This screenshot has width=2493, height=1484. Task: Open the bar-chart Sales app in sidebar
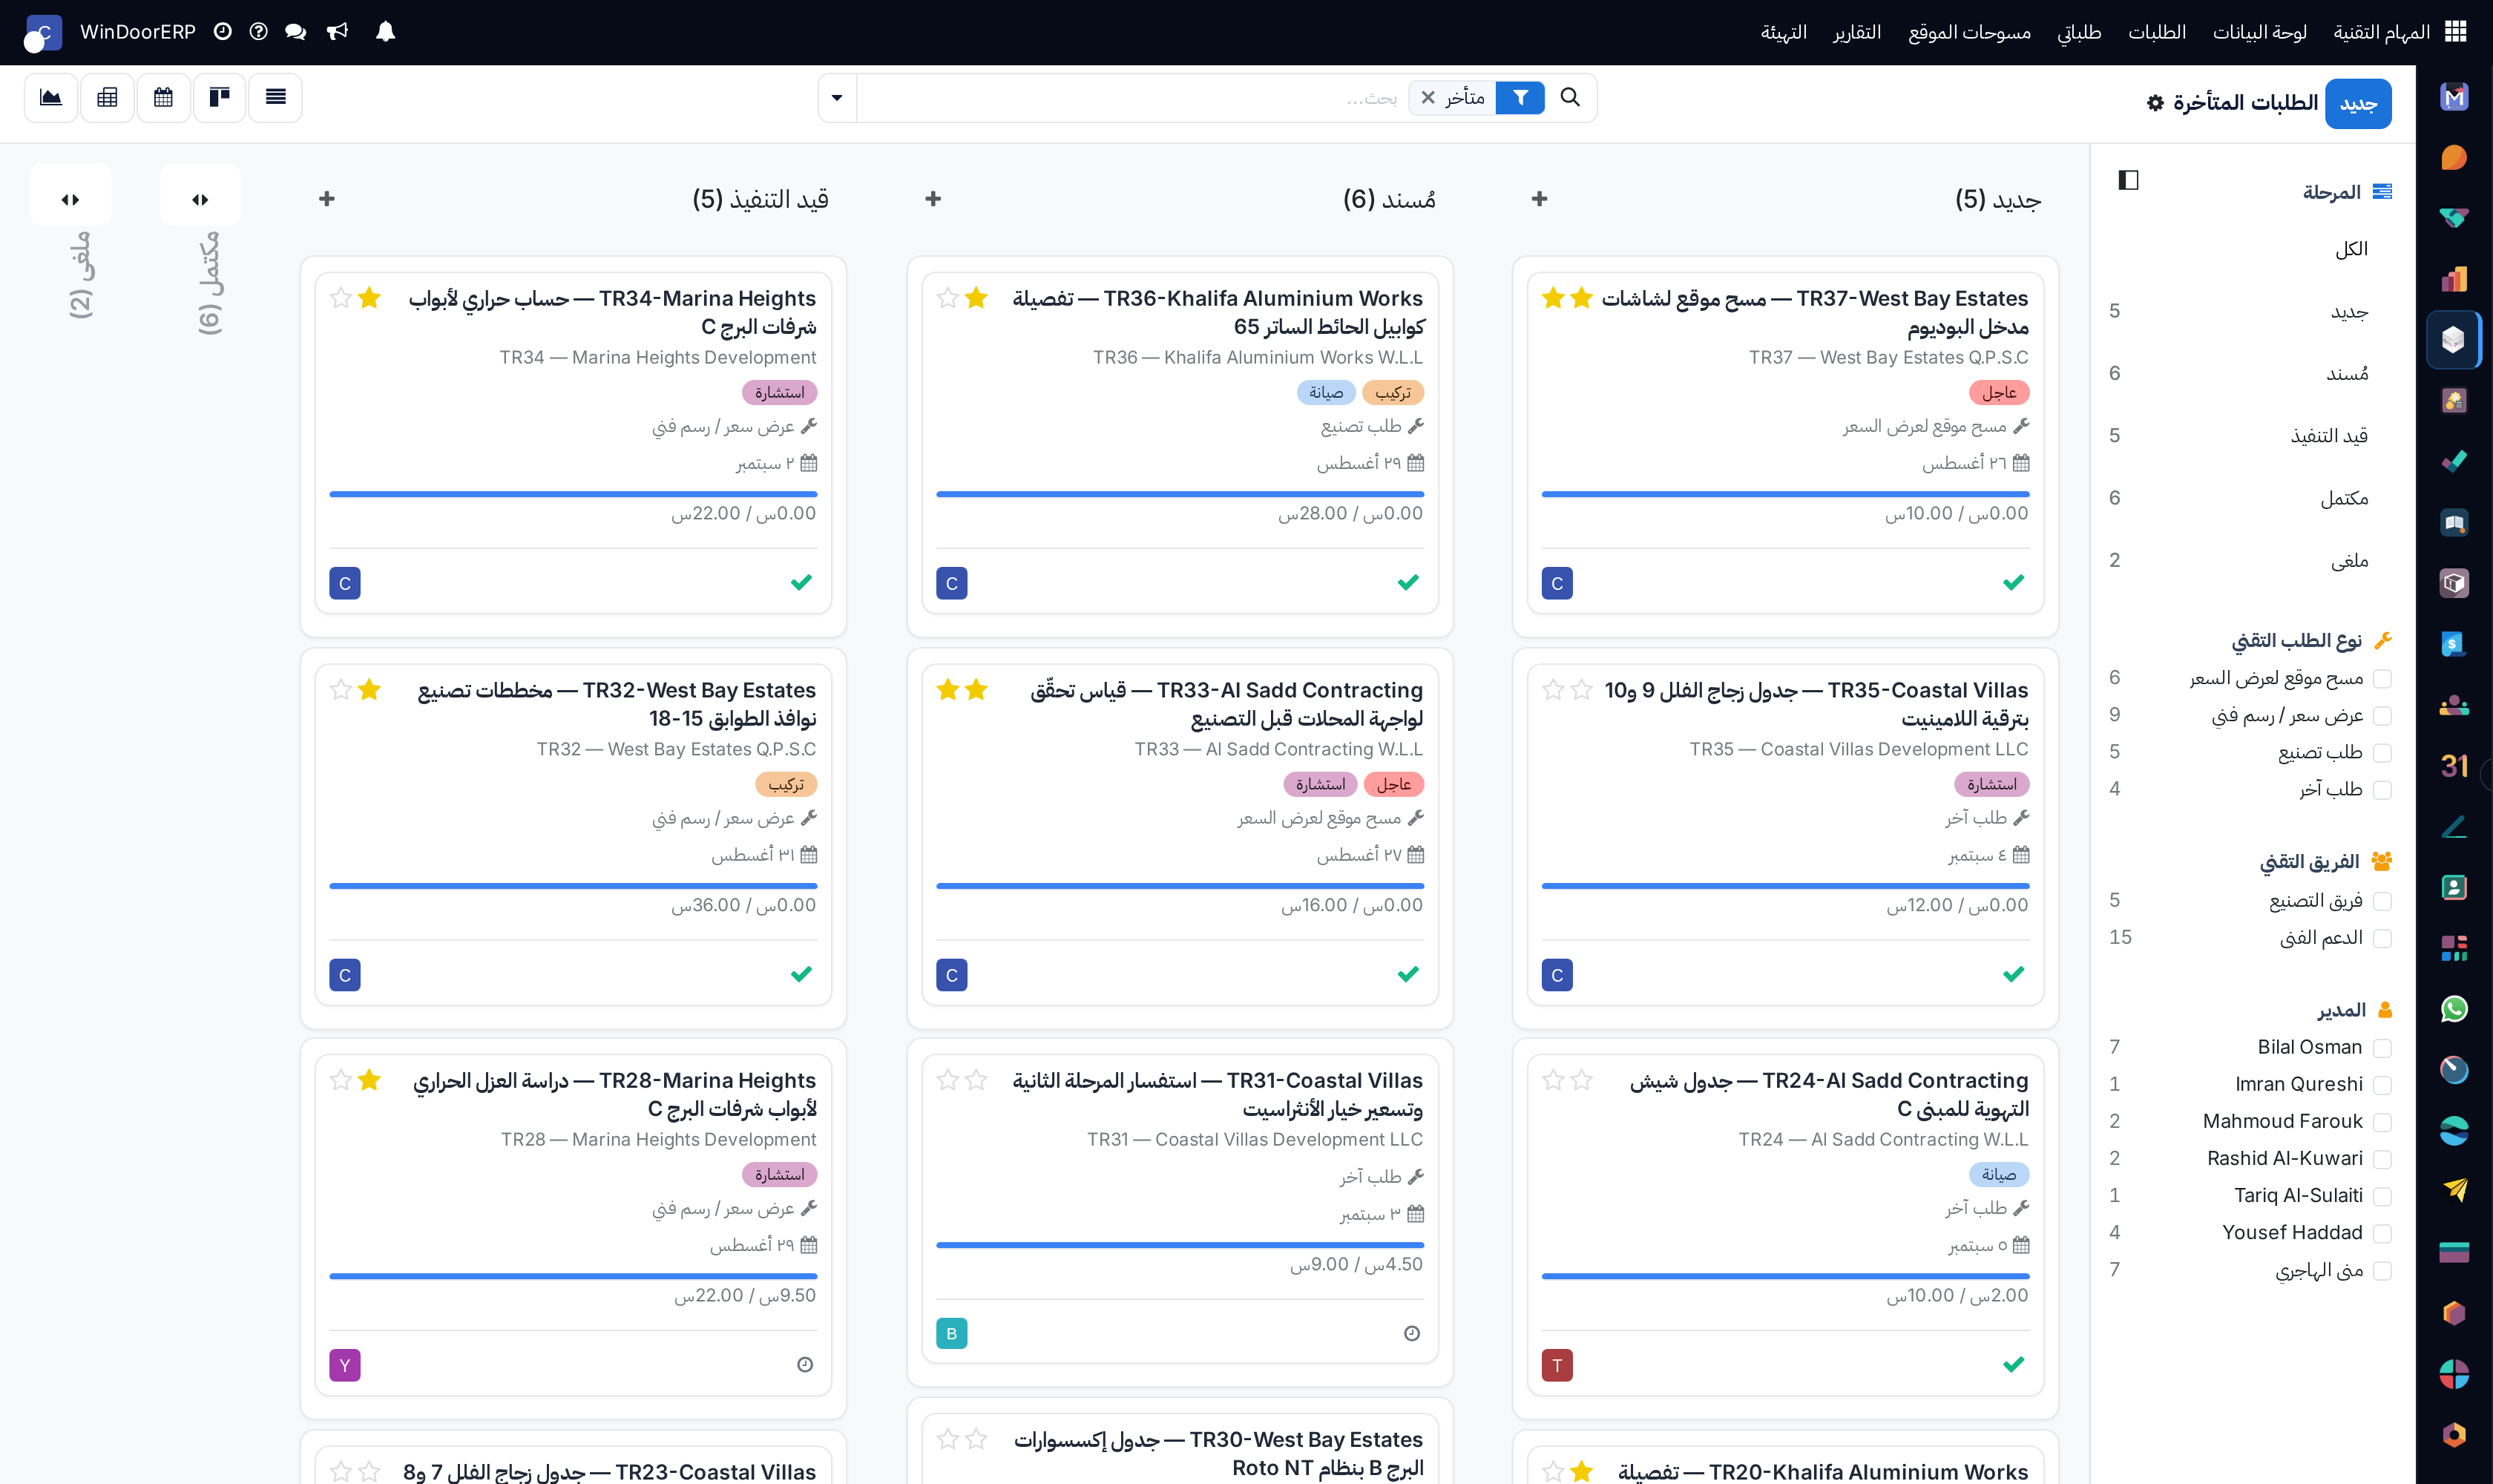pos(2454,279)
